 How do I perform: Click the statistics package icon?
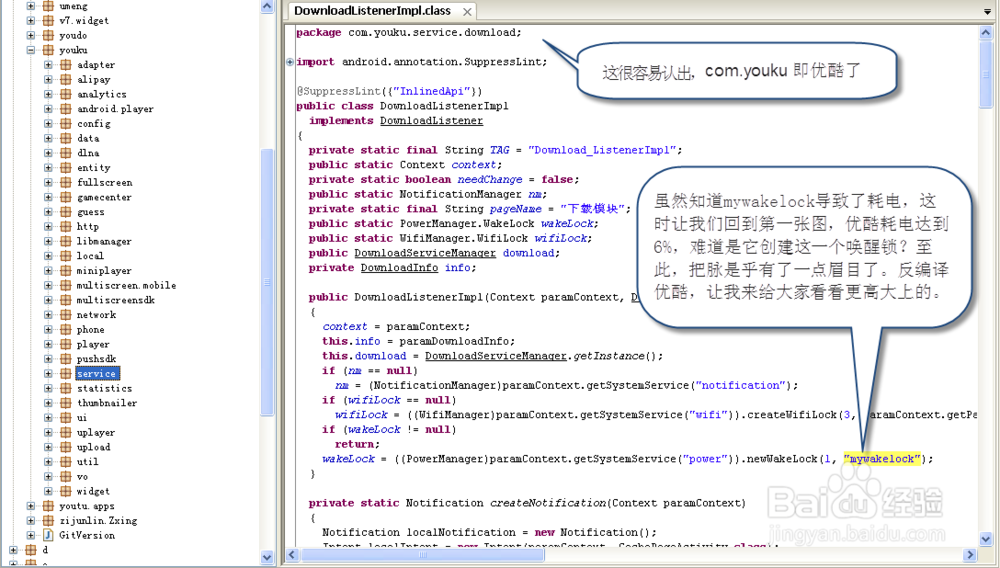tap(66, 388)
